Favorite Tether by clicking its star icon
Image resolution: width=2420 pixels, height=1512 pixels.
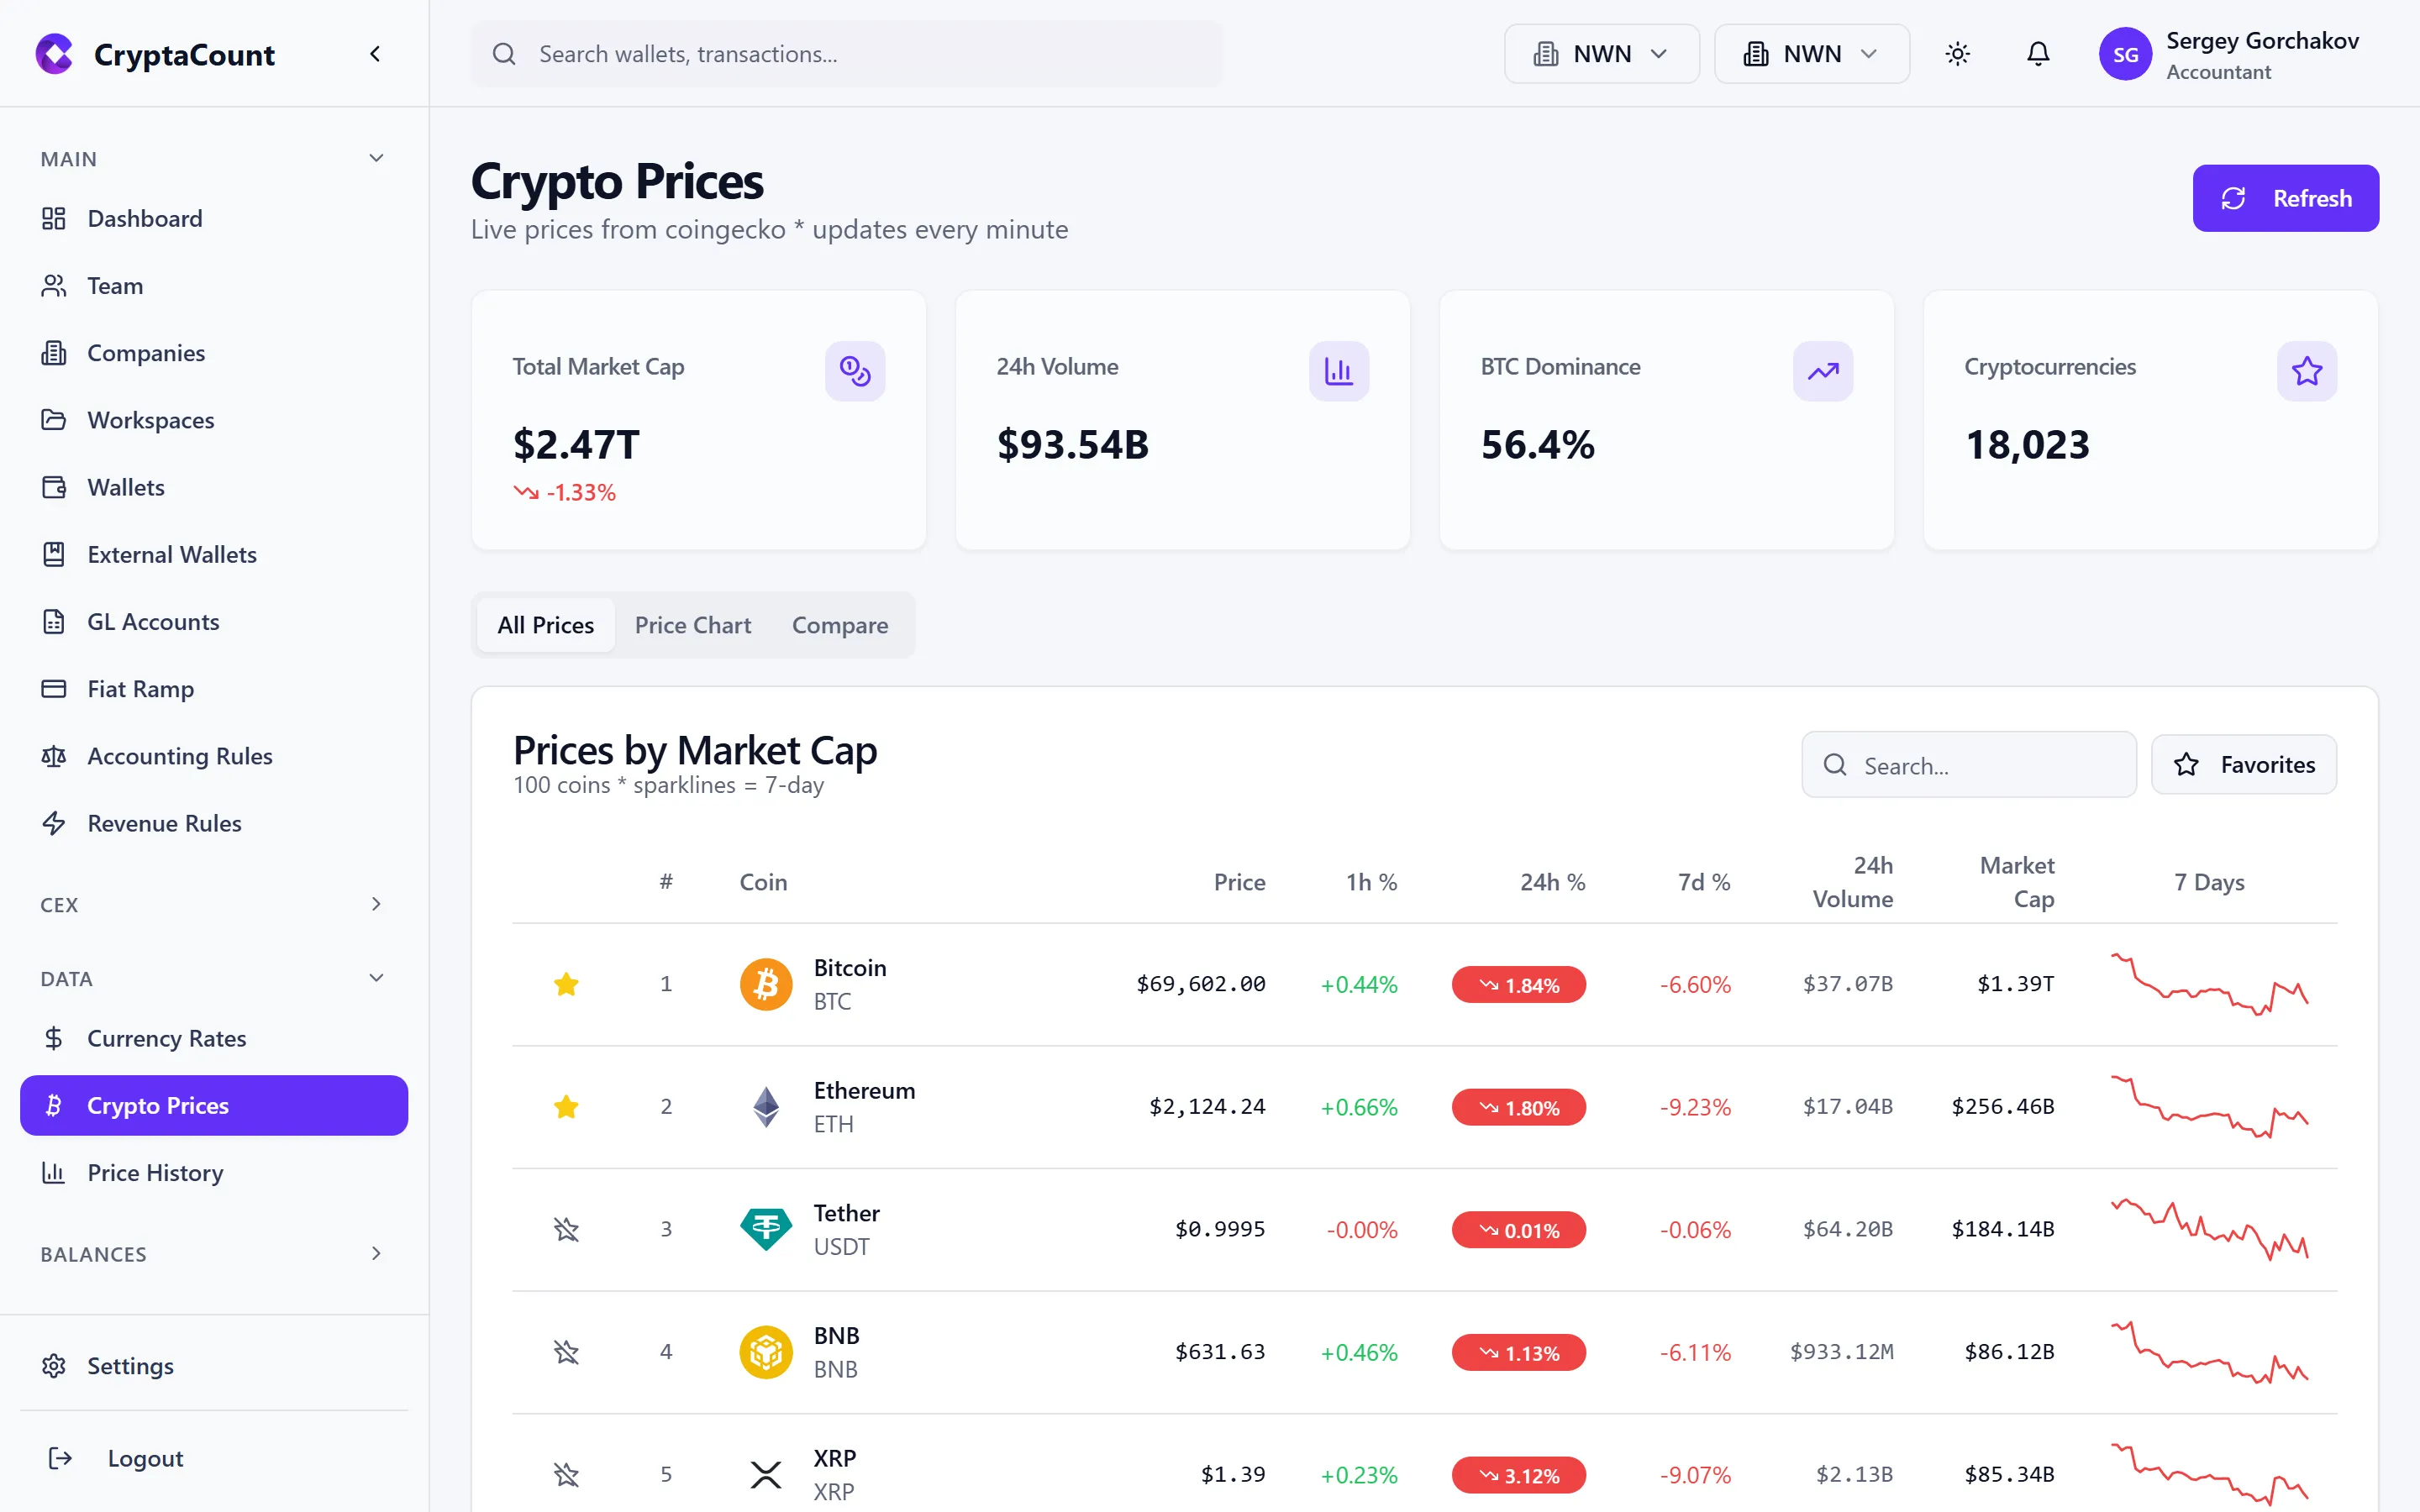click(x=567, y=1229)
